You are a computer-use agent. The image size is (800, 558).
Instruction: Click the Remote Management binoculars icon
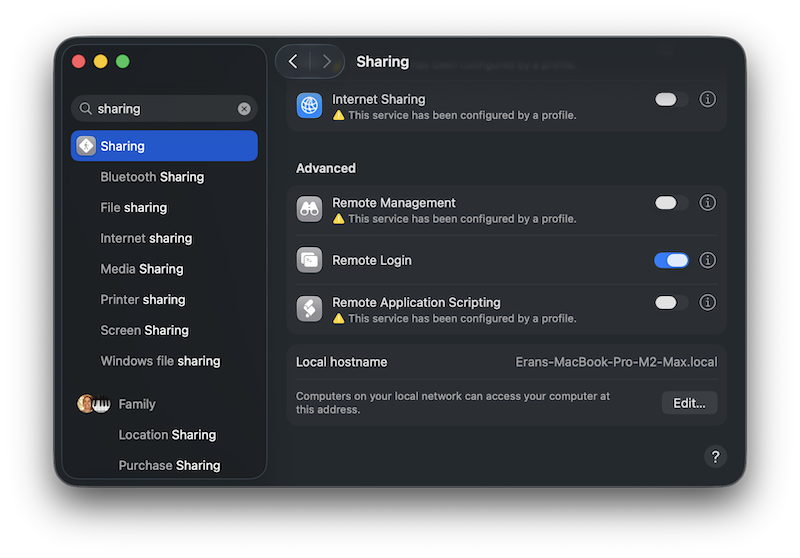tap(309, 209)
